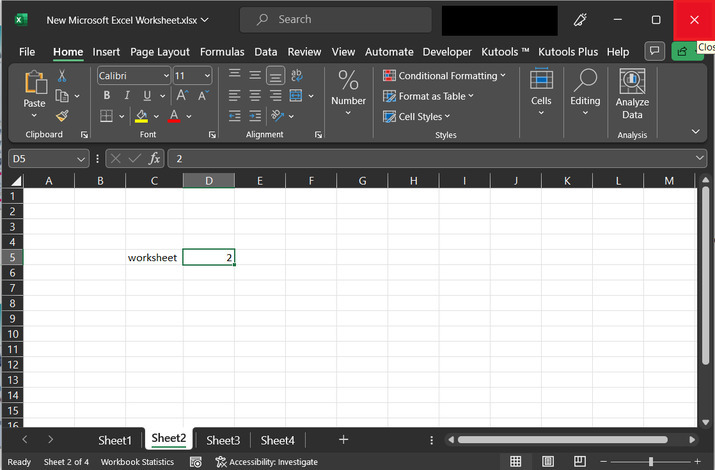This screenshot has width=715, height=470.
Task: Open Analyze Data tool
Action: [x=632, y=94]
